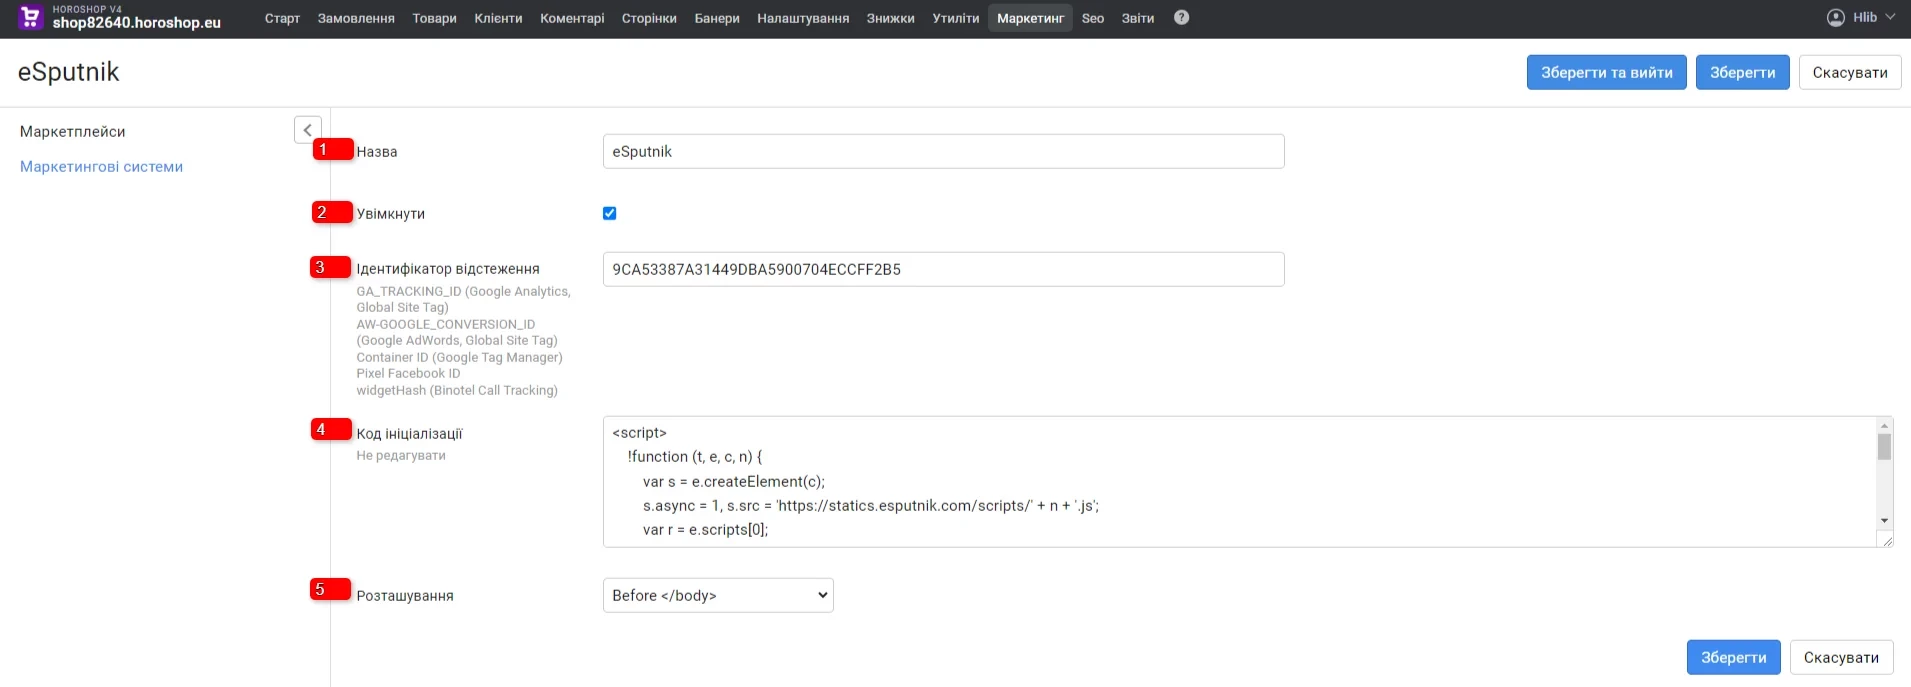The image size is (1911, 687).
Task: Select the Маркетинг menu tab
Action: pos(1030,19)
